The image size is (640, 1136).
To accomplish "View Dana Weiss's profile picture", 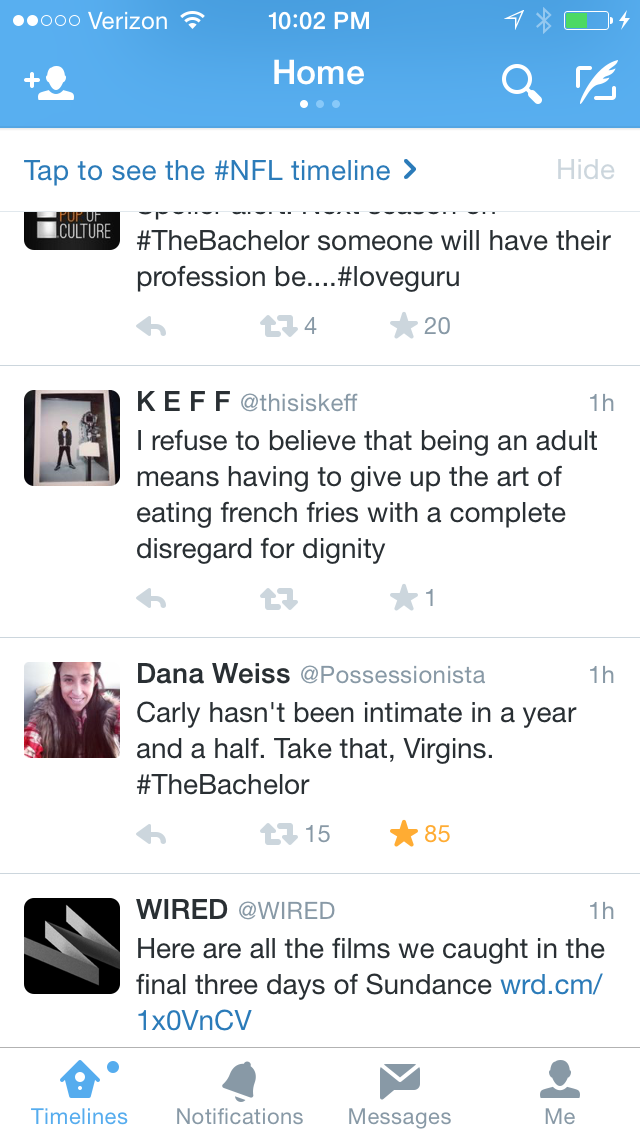I will [72, 709].
